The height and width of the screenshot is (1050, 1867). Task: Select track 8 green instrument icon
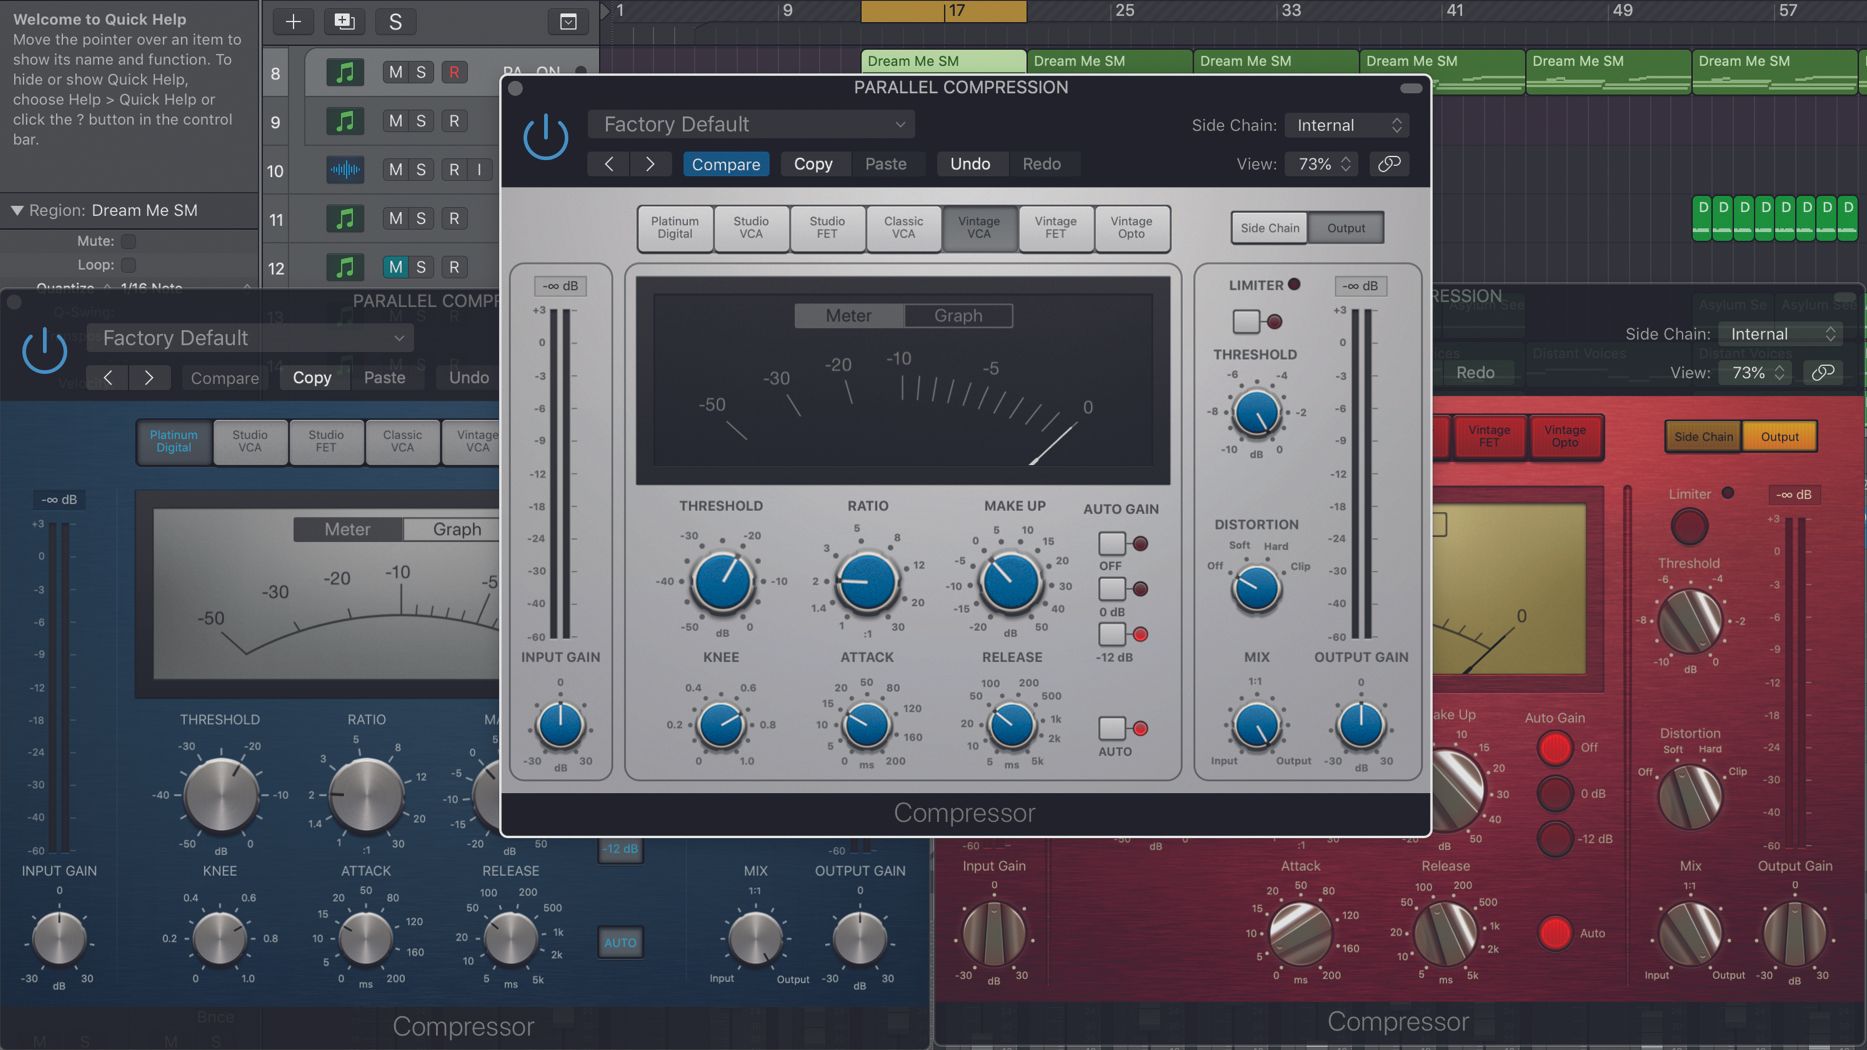point(345,72)
